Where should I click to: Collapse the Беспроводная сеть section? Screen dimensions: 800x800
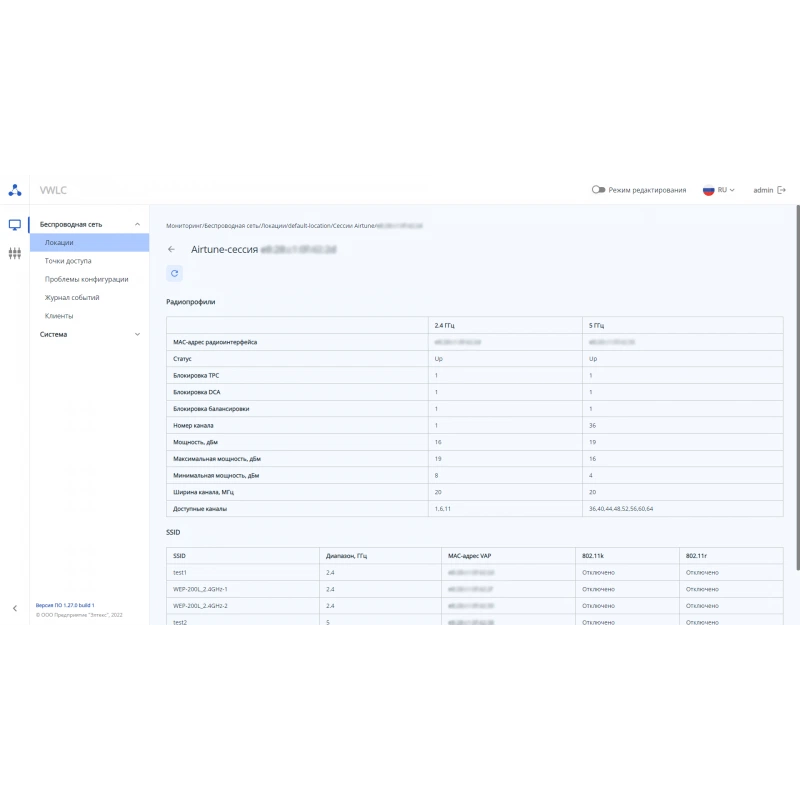click(137, 224)
